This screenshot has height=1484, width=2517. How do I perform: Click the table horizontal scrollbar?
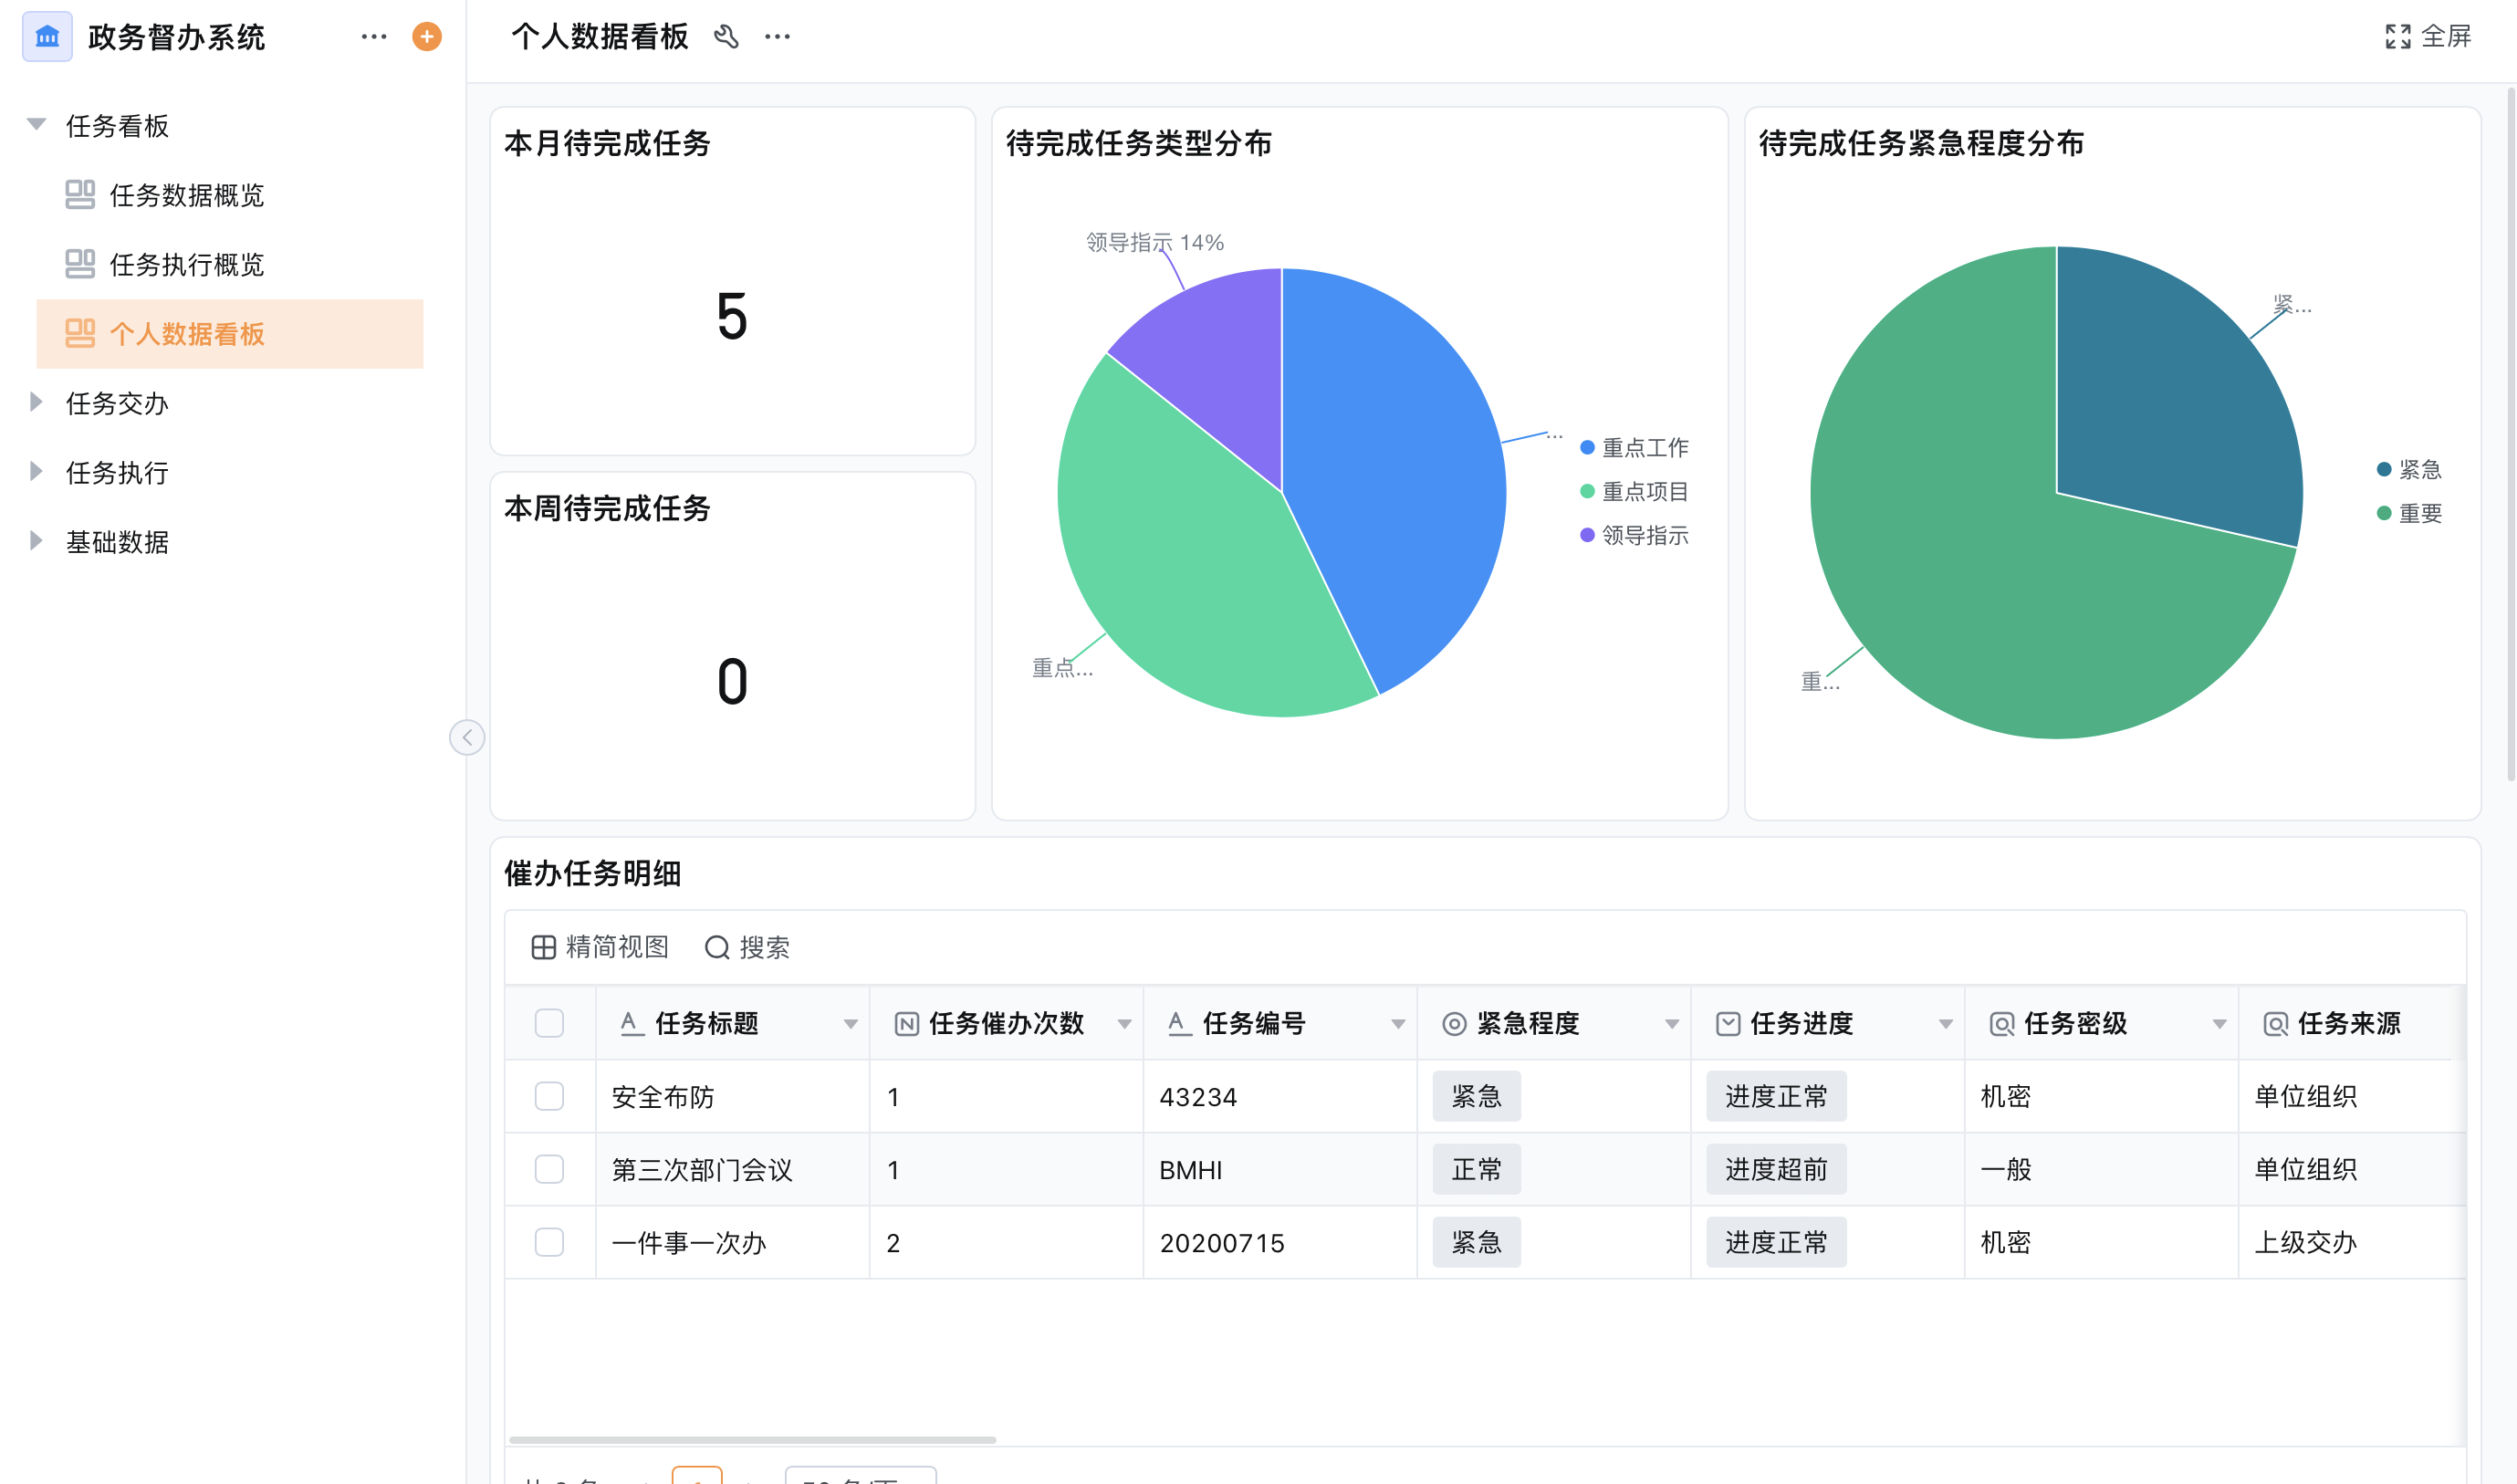[x=752, y=1439]
